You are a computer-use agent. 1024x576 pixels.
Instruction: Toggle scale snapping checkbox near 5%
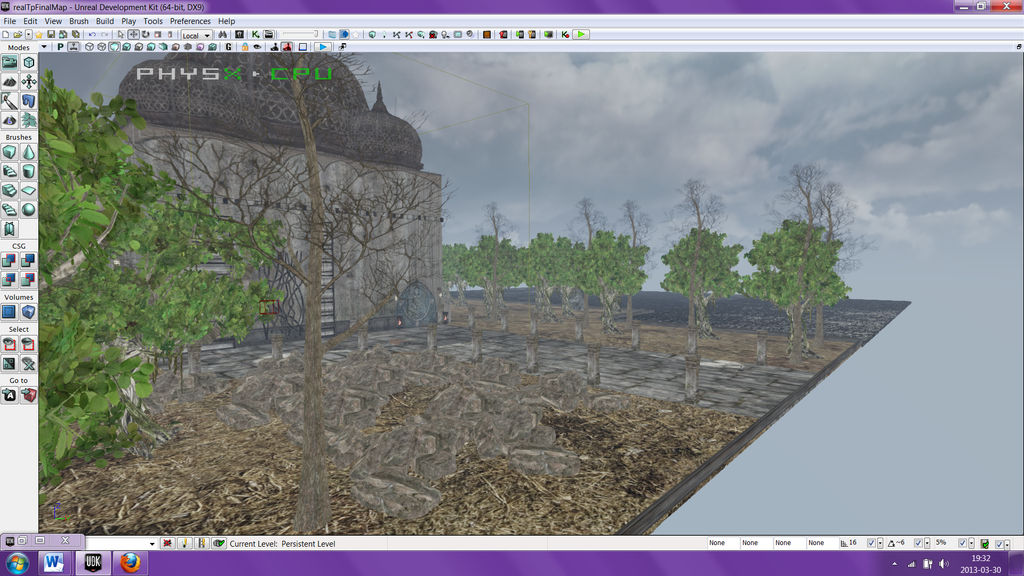click(x=962, y=543)
